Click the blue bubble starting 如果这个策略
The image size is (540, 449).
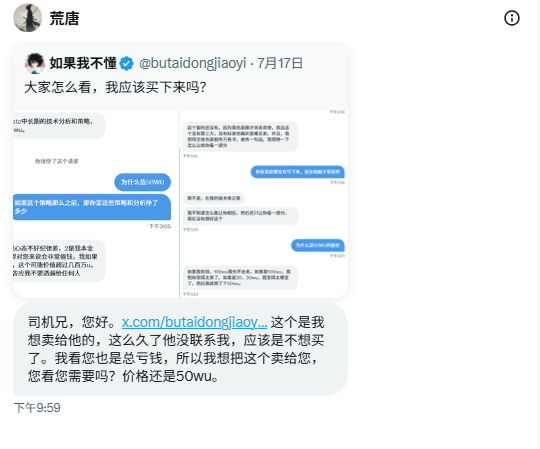92,207
